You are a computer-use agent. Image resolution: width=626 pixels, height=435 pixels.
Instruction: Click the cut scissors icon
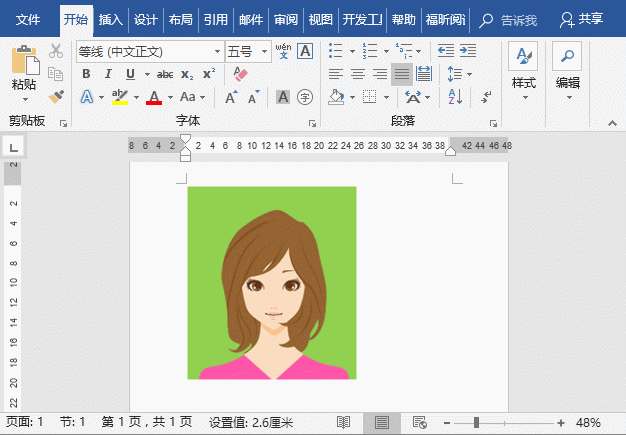coord(56,51)
